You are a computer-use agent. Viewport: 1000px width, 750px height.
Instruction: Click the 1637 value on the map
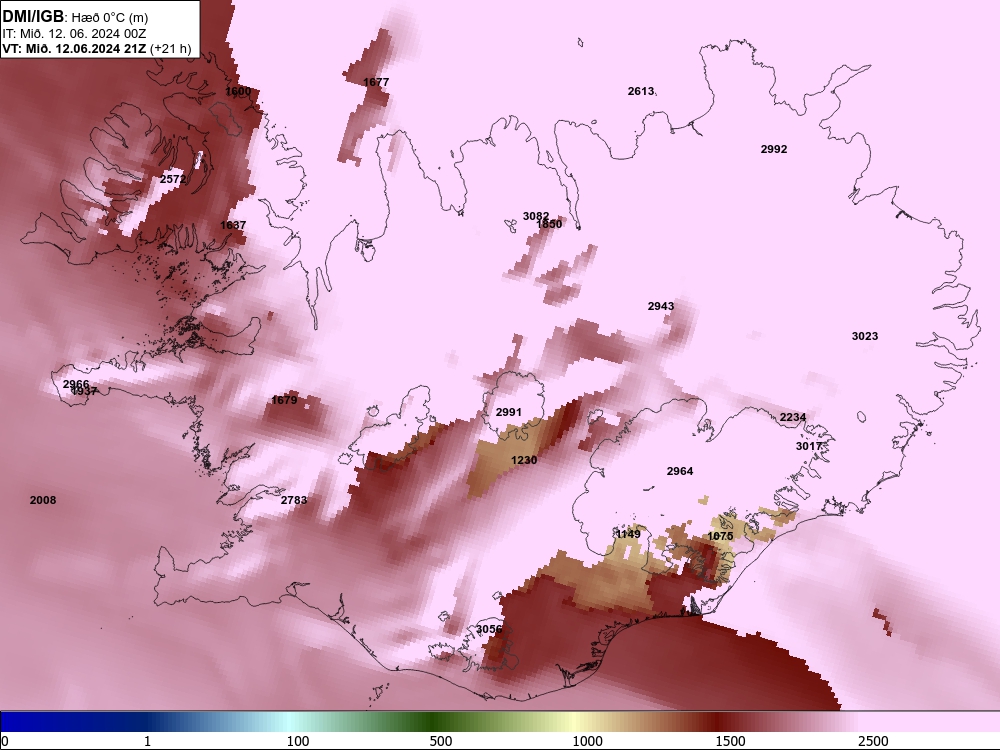coord(233,225)
